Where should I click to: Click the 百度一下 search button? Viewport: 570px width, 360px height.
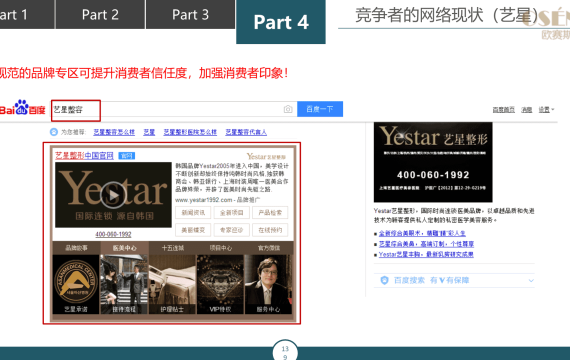[x=320, y=109]
